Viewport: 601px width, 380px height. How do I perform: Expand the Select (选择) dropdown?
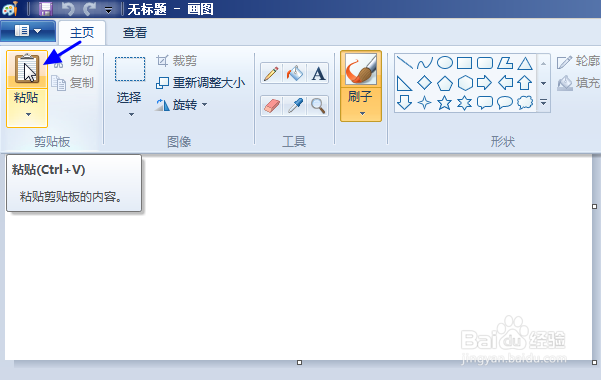pos(131,114)
